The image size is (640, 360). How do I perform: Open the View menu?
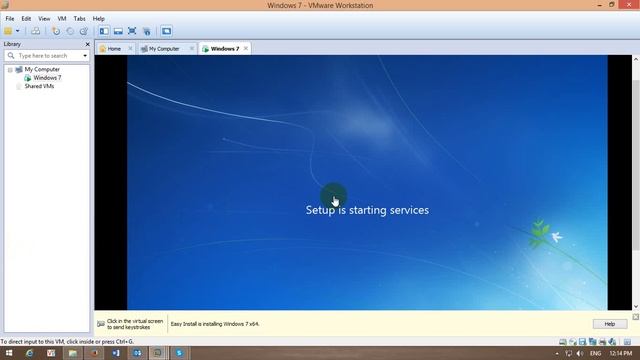pos(44,19)
